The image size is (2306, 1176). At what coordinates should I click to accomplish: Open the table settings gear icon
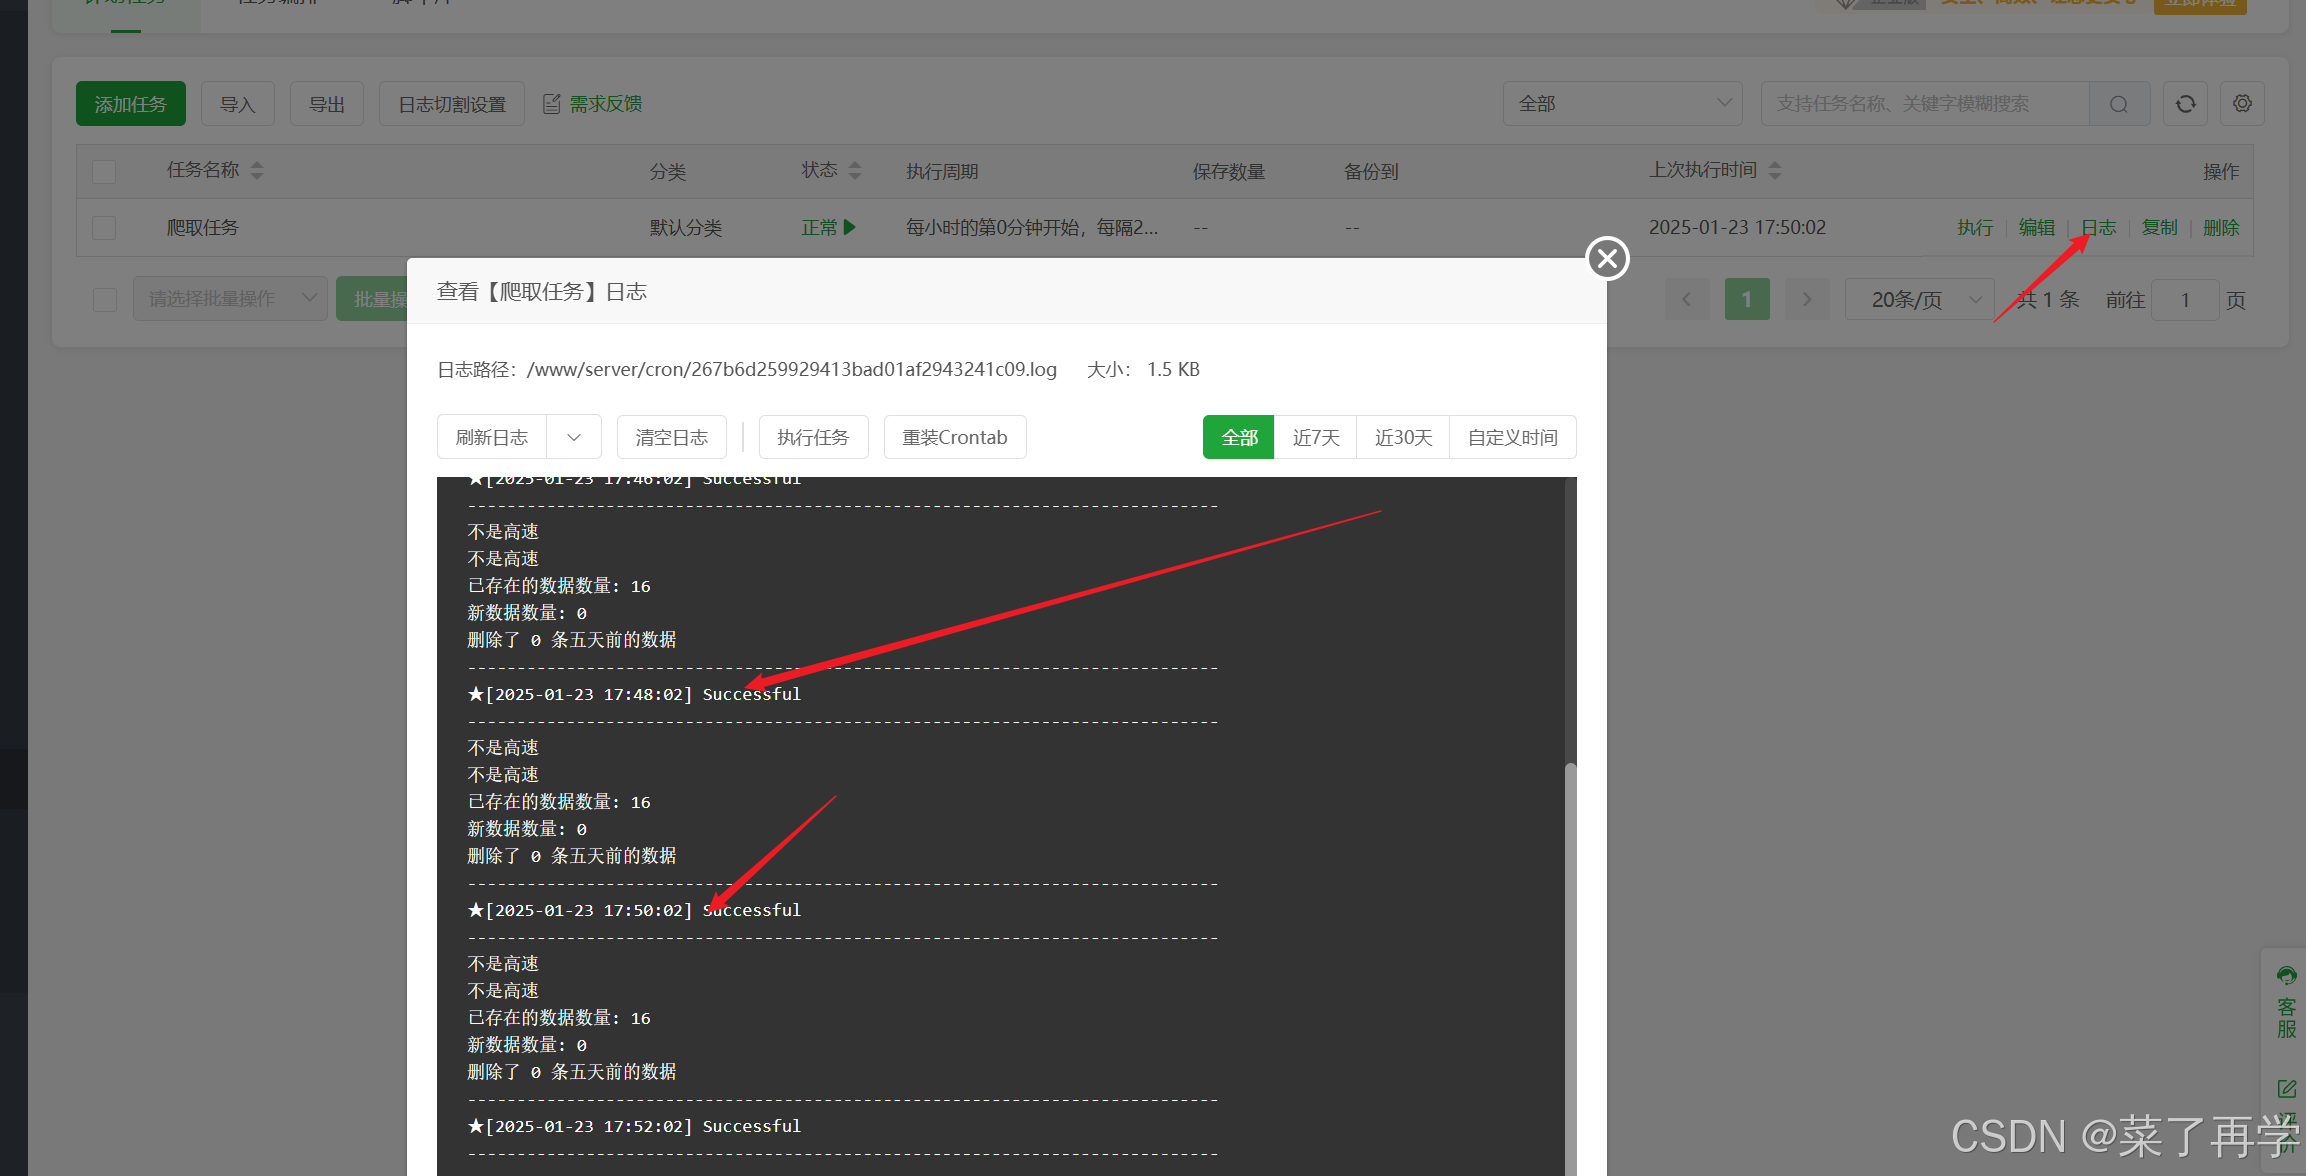pos(2242,104)
